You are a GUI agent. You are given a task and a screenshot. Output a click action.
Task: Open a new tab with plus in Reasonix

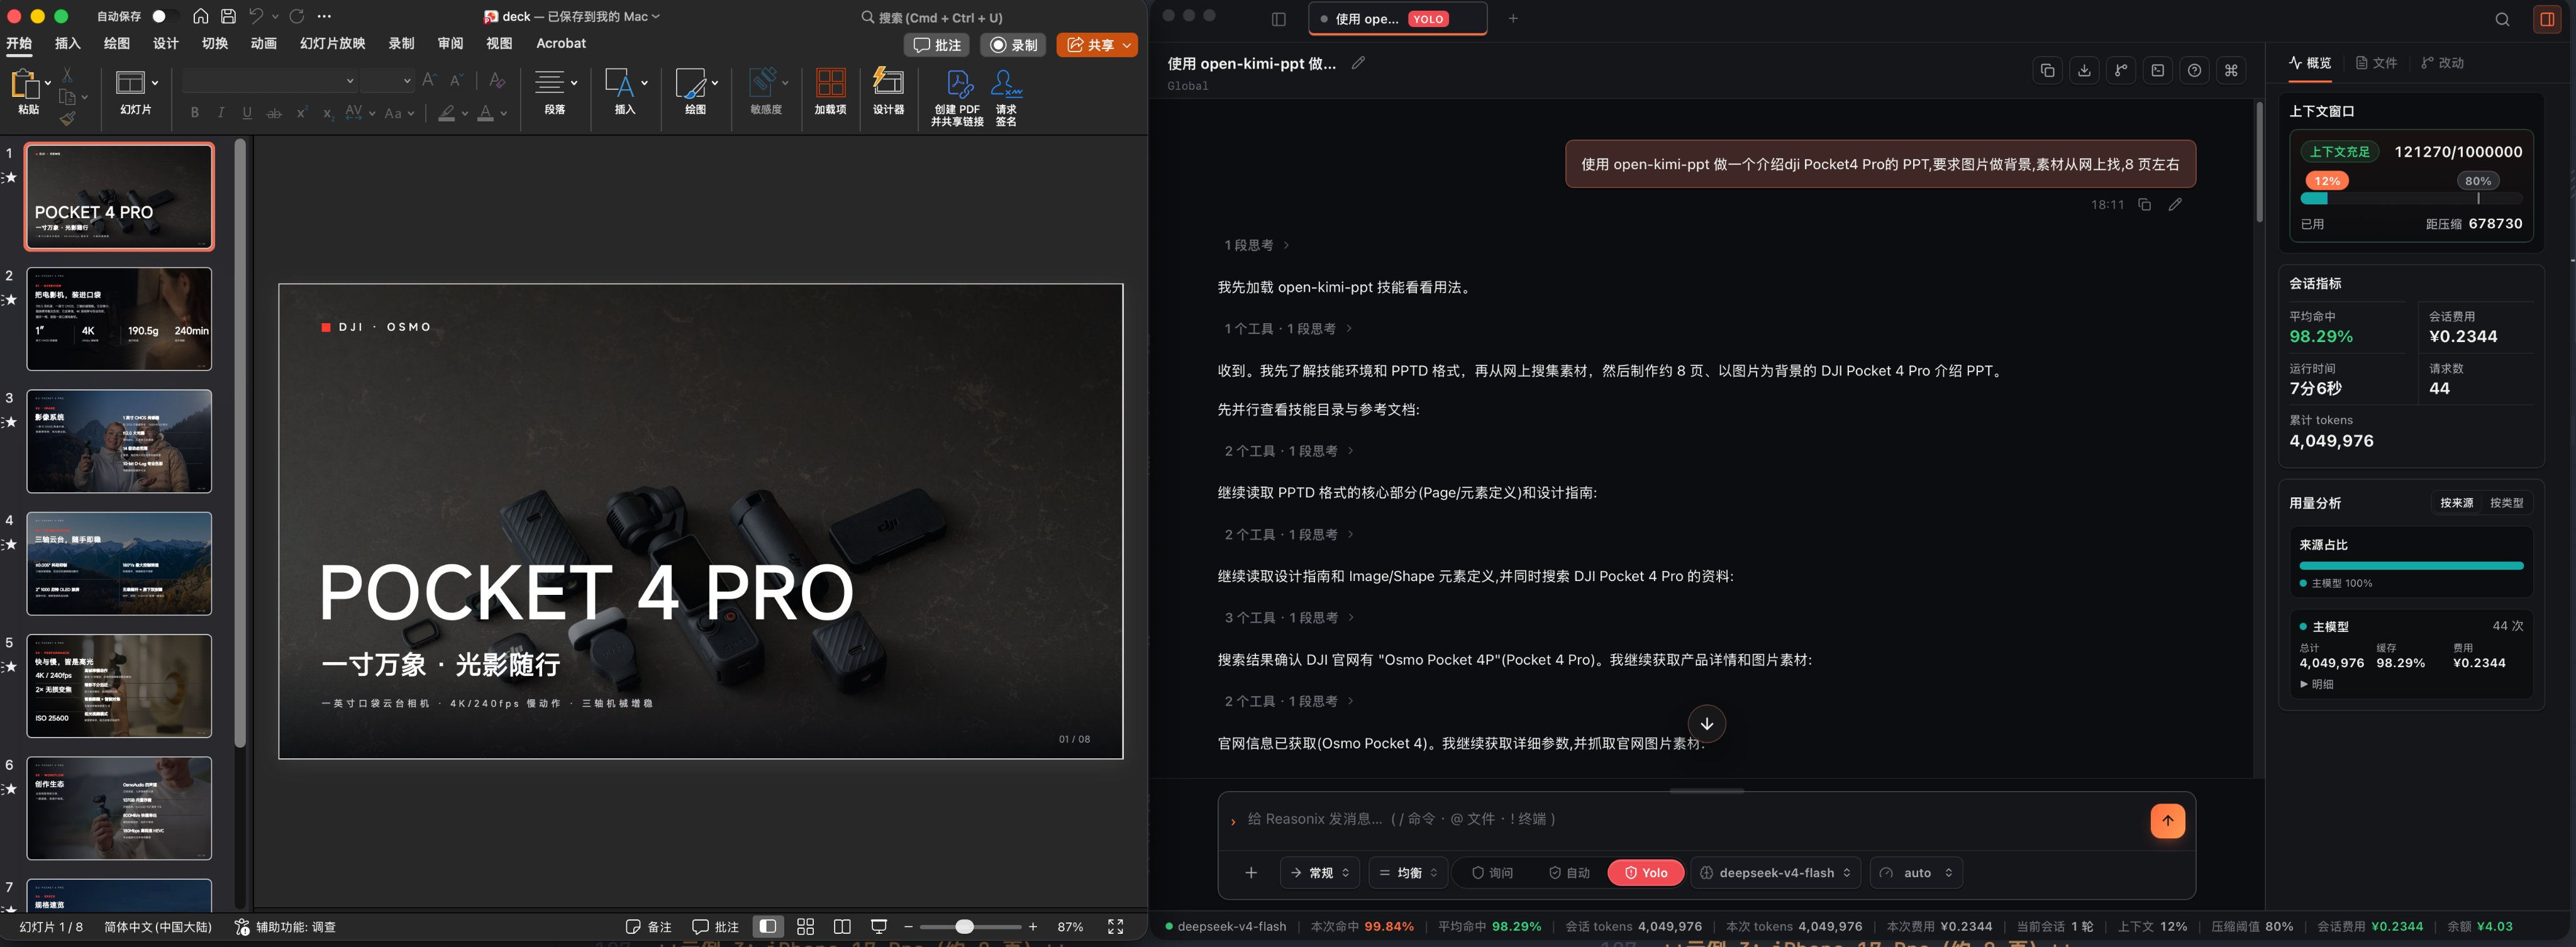[x=1513, y=18]
